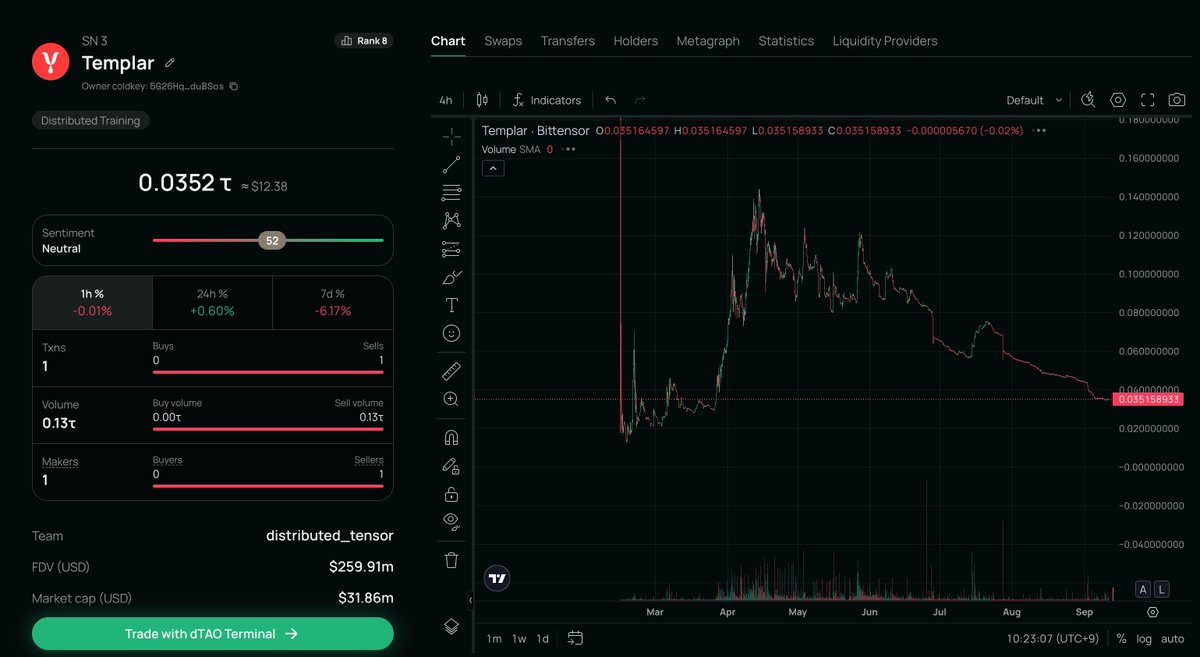Click the Rank 8 badge

[364, 41]
